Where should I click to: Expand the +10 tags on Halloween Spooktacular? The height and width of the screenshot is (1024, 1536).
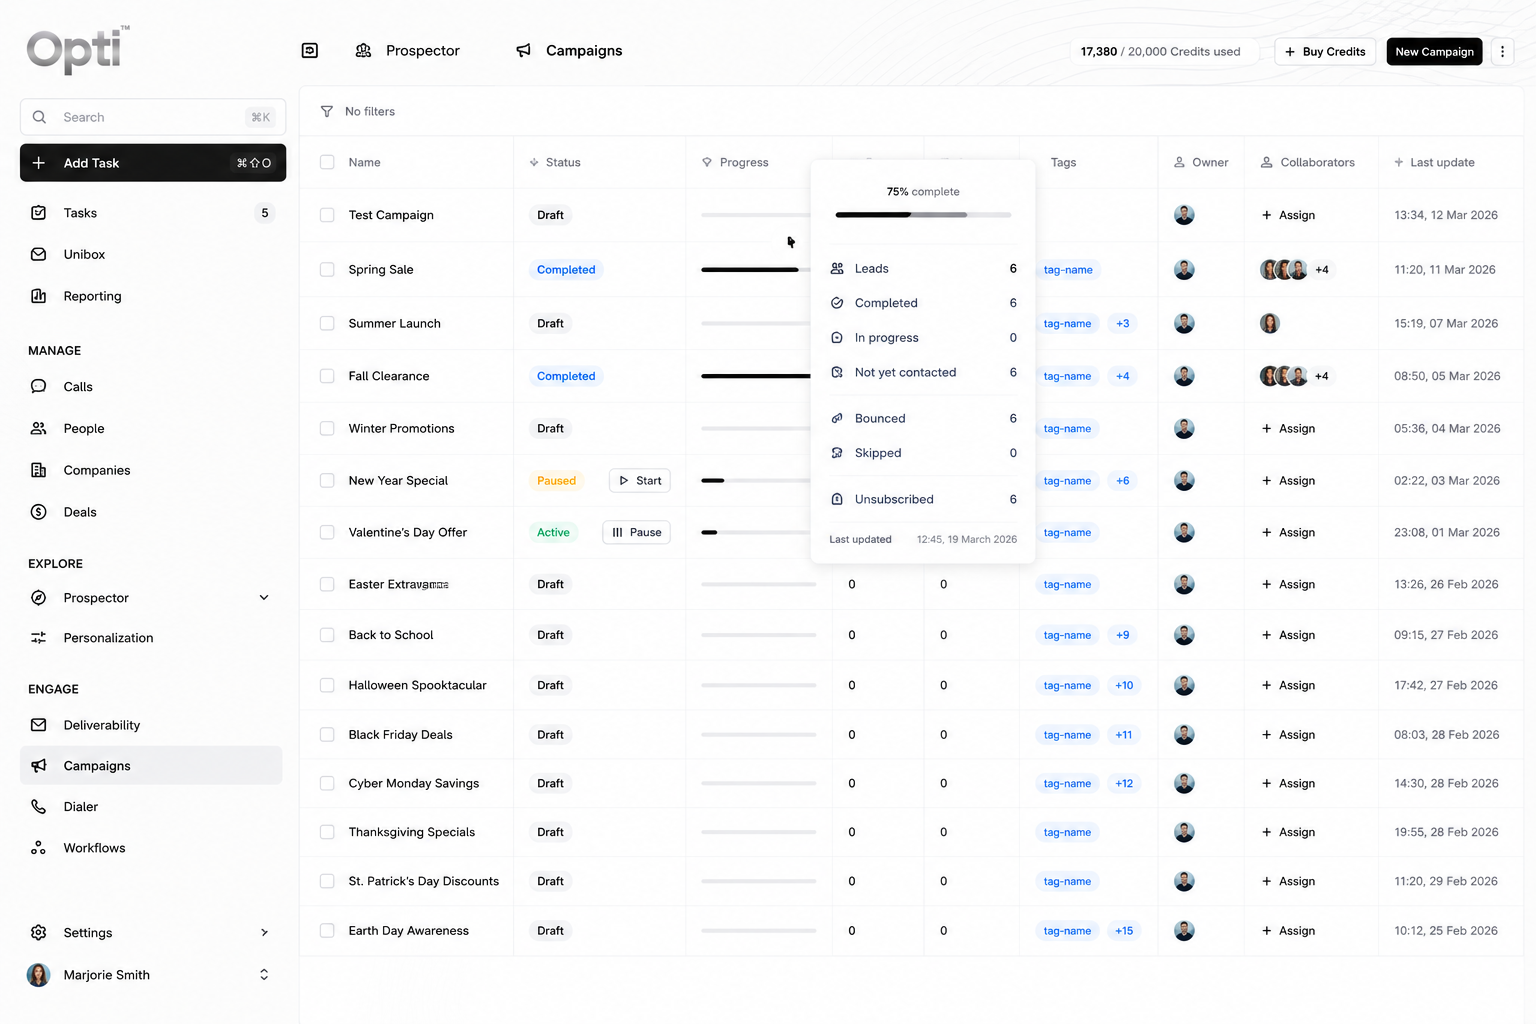coord(1124,685)
